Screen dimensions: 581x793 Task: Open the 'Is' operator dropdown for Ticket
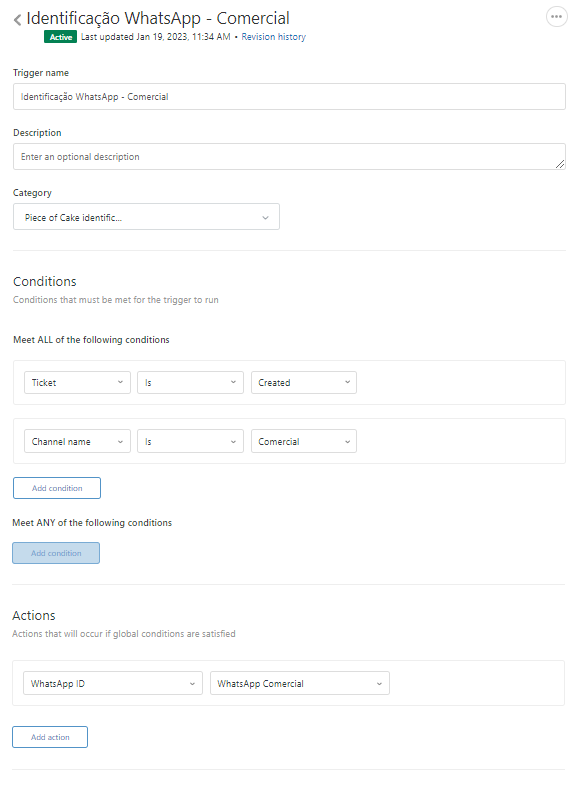pos(191,383)
